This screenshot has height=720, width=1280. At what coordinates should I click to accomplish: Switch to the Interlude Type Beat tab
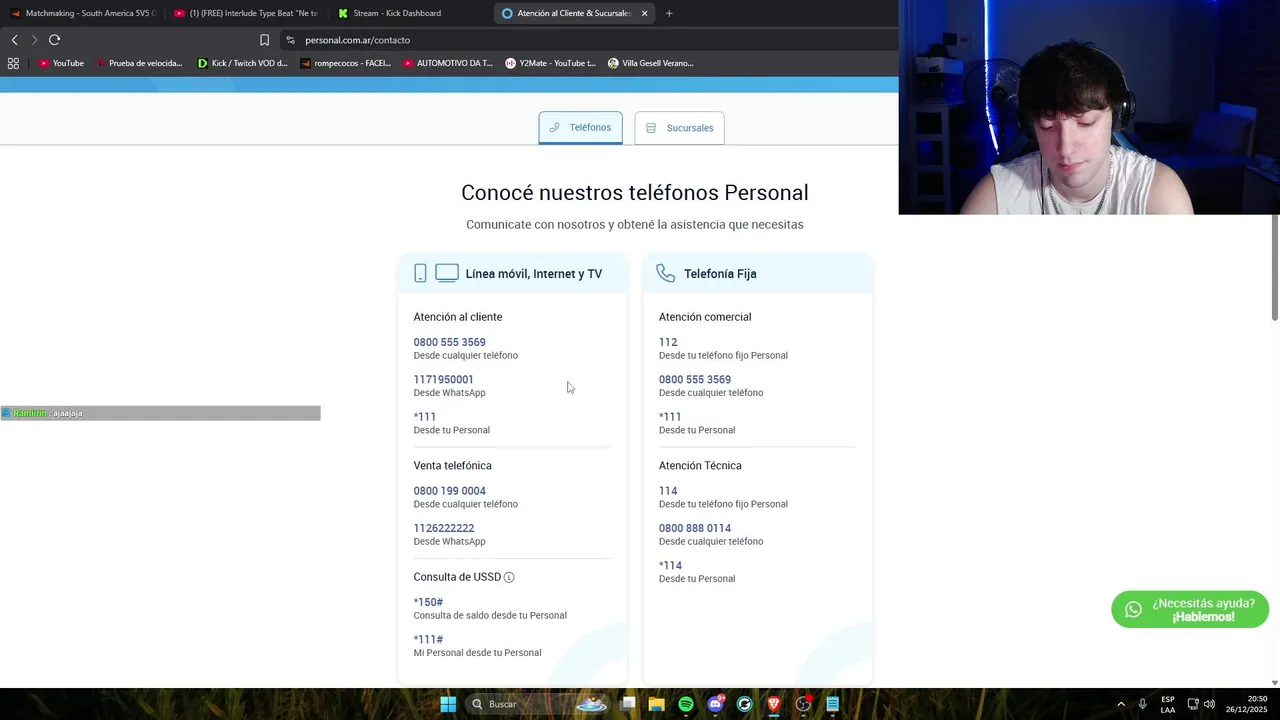[245, 13]
